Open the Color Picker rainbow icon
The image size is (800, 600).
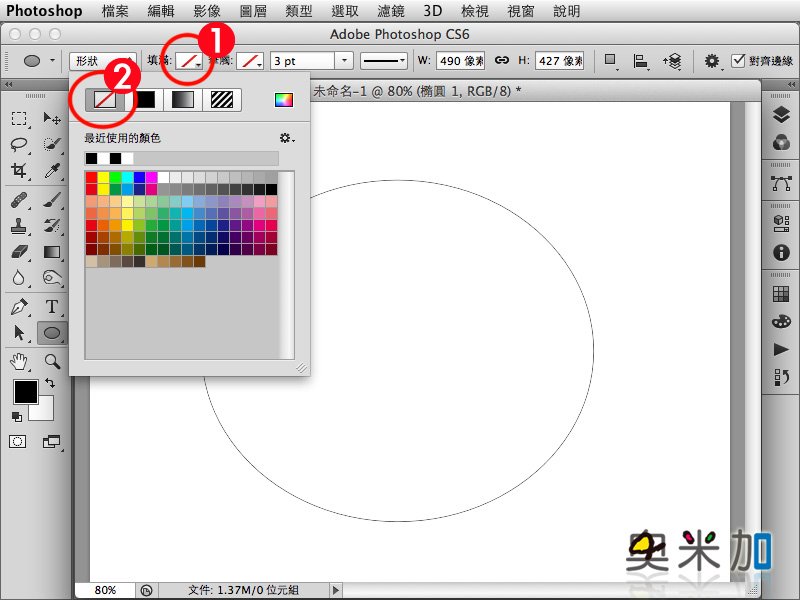[284, 99]
